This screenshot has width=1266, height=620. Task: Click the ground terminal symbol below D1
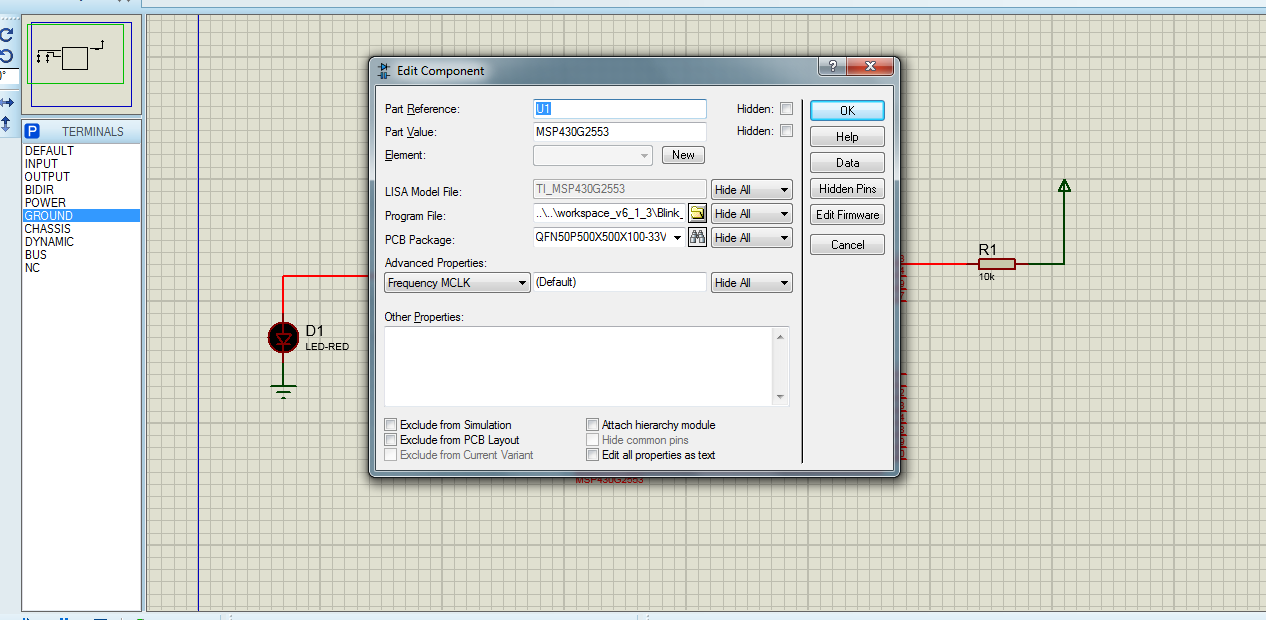coord(284,390)
